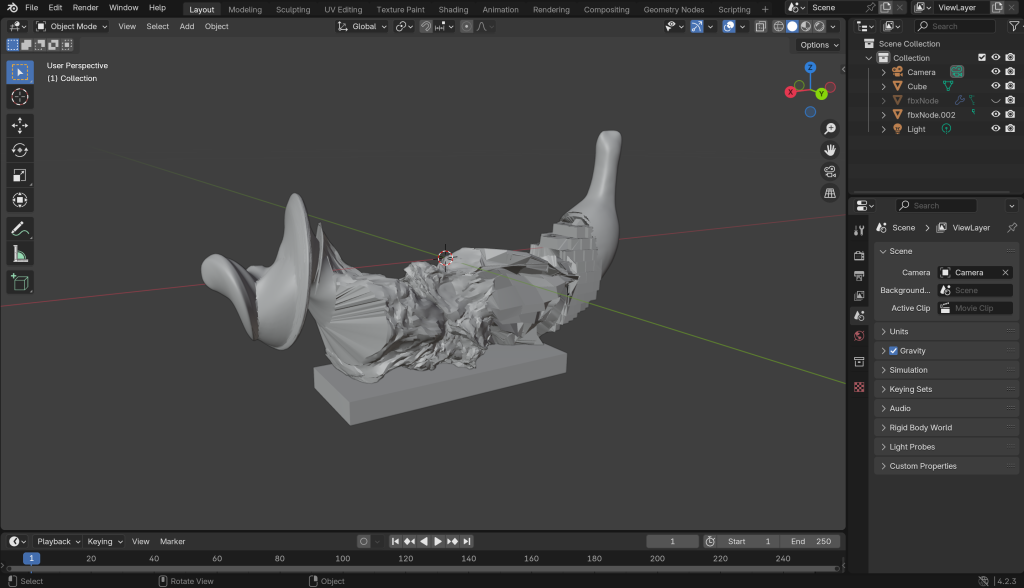The height and width of the screenshot is (588, 1024).
Task: Open the viewport Options dropdown
Action: click(819, 45)
